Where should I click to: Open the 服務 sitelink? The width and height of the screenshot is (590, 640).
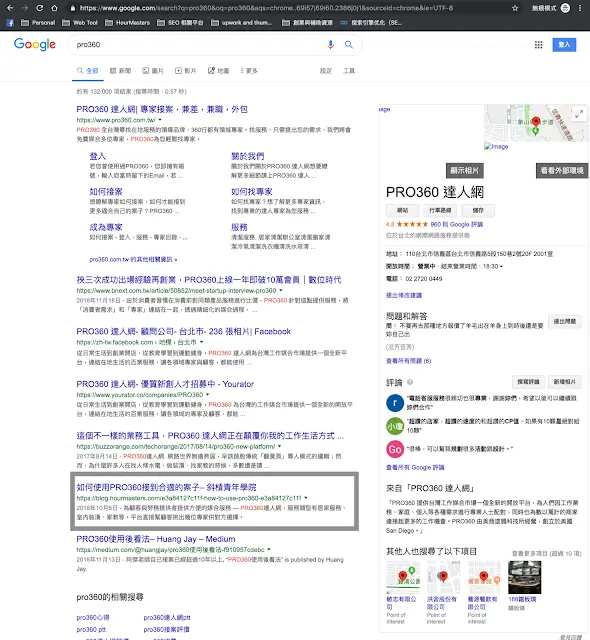click(x=239, y=227)
